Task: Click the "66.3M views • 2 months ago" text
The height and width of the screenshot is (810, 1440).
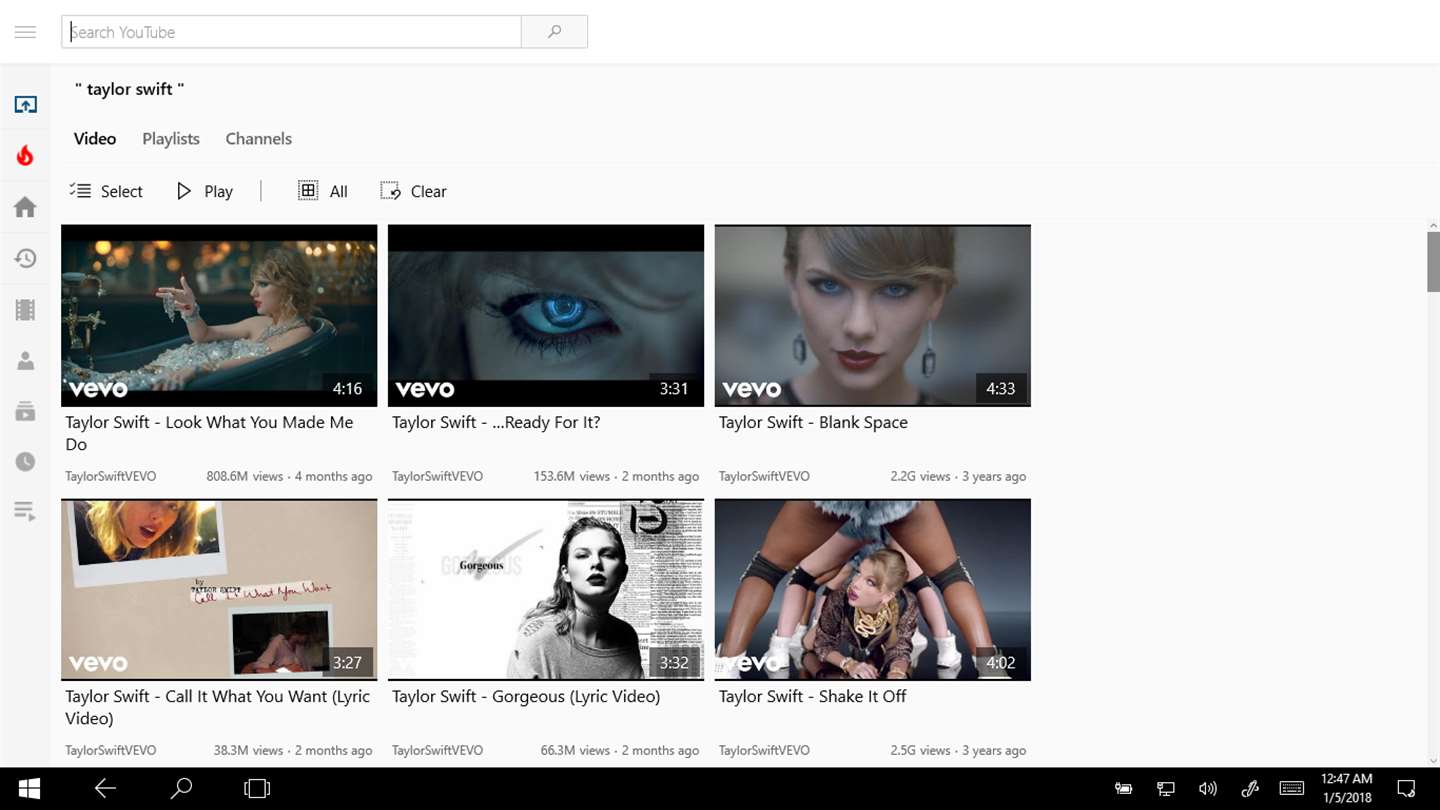Action: point(620,750)
